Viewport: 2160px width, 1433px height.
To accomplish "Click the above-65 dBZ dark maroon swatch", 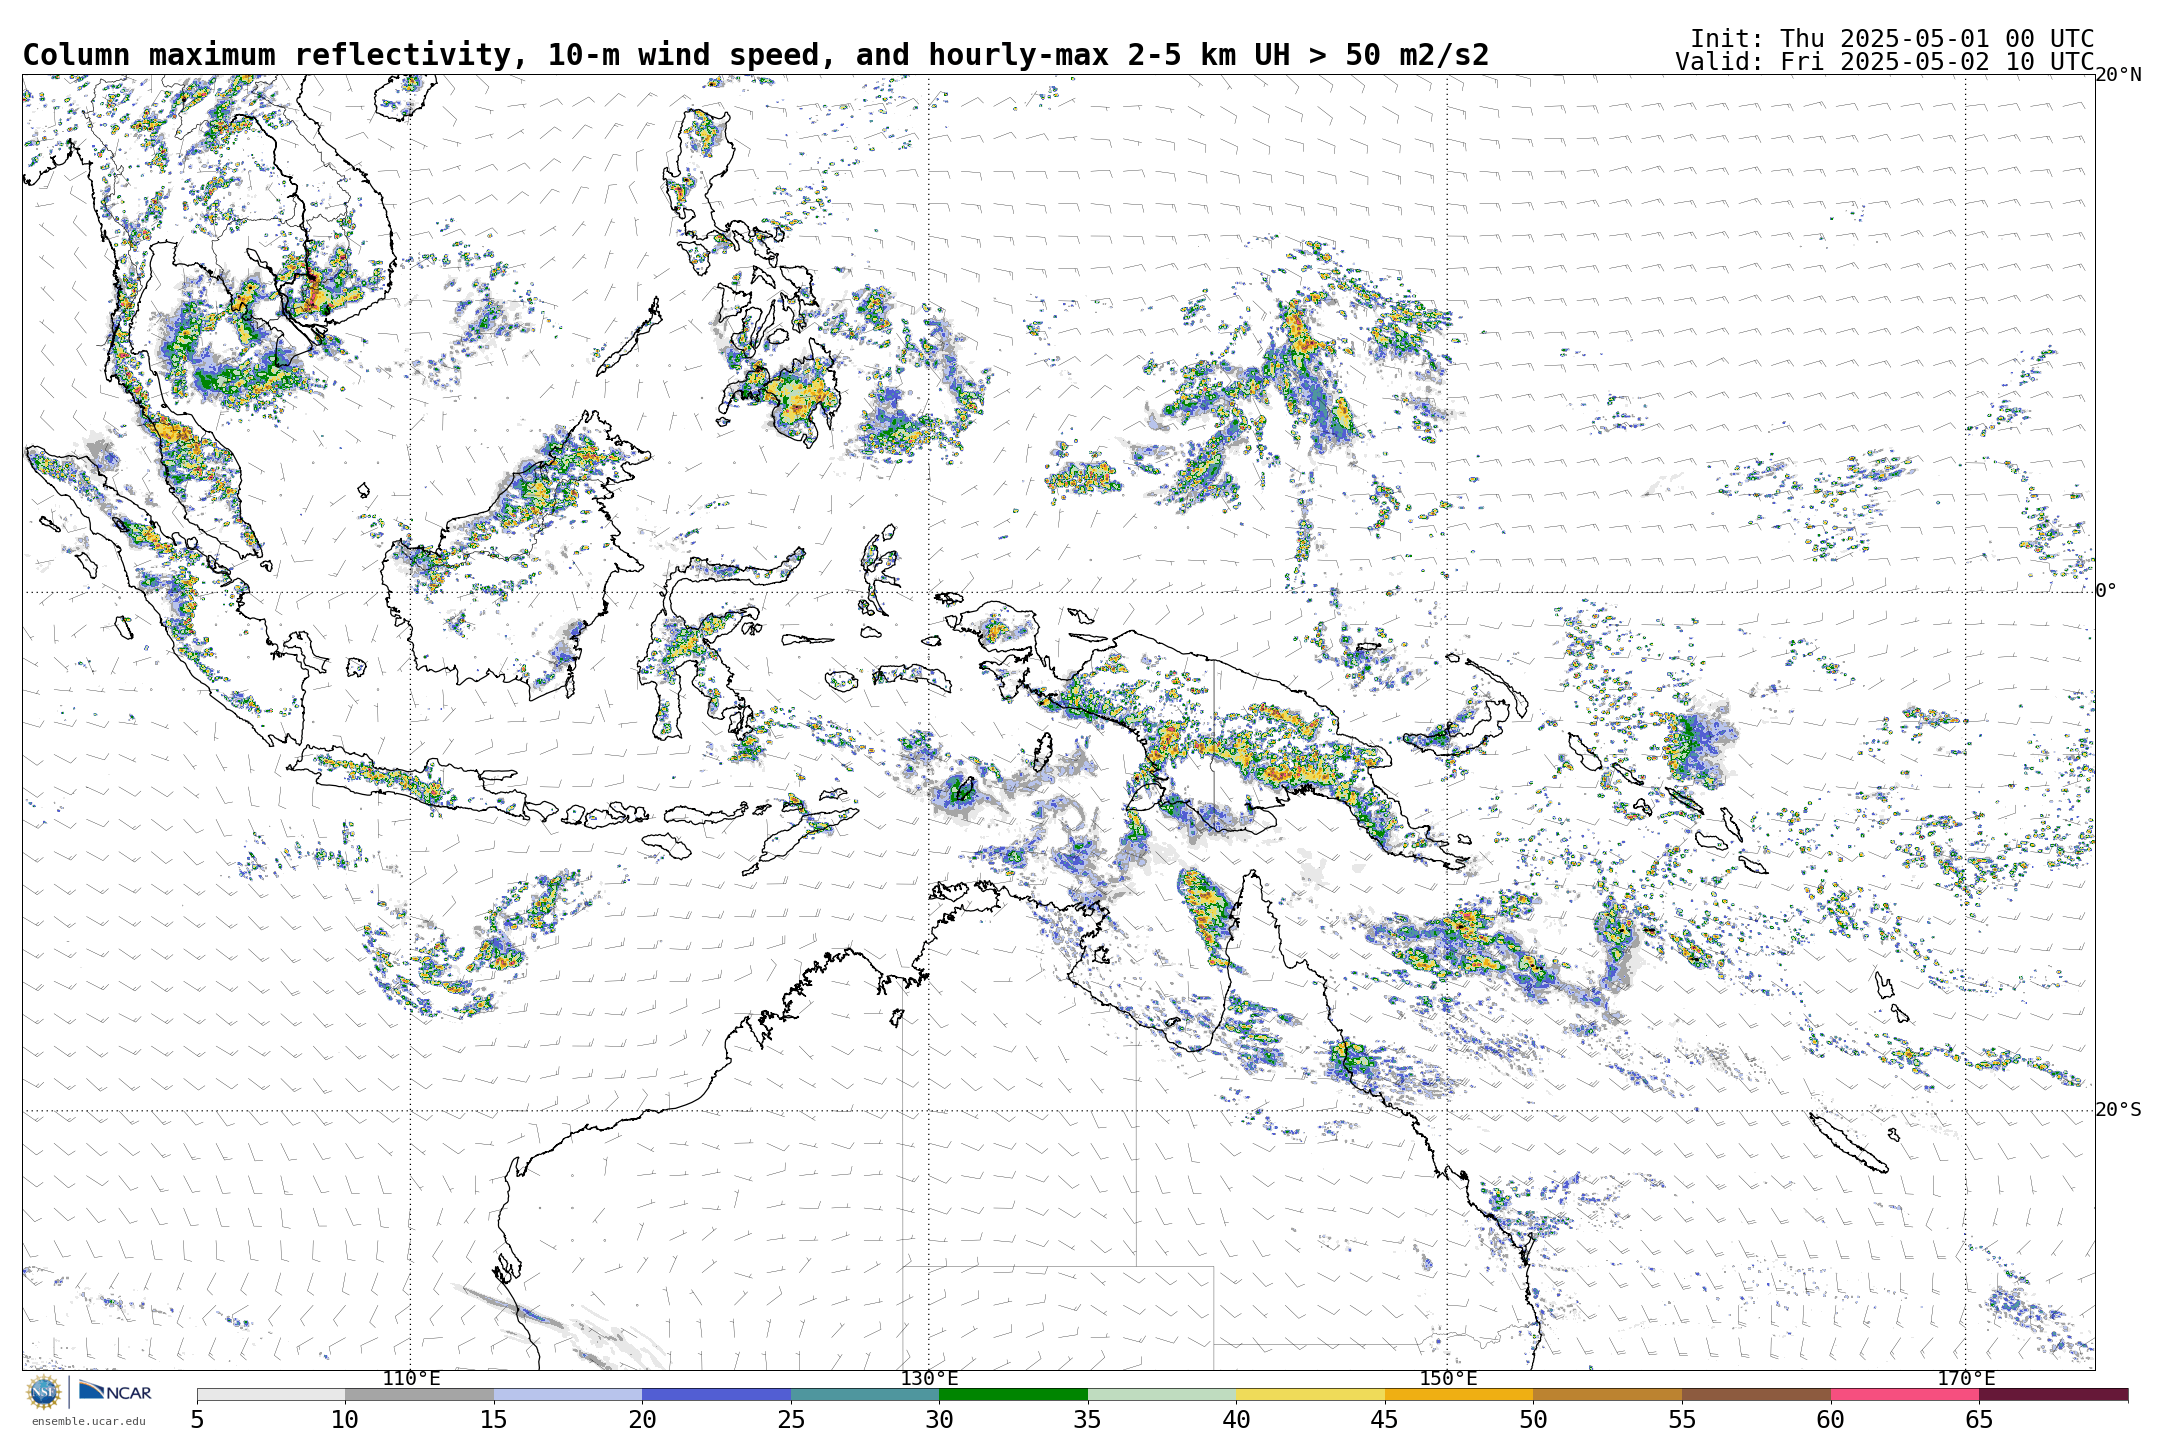I will point(2054,1394).
